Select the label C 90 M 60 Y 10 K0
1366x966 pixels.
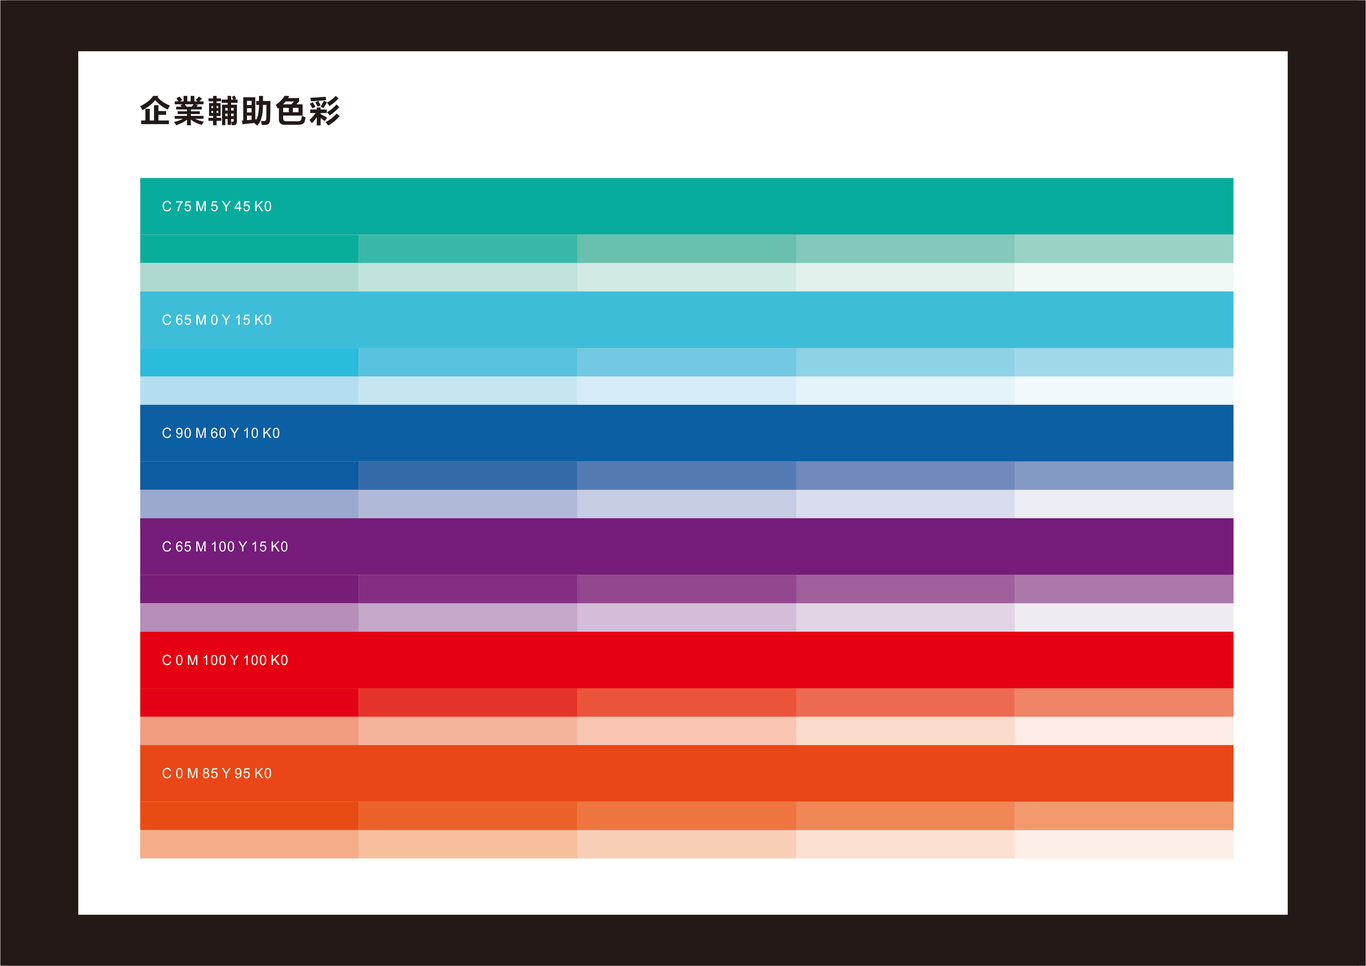221,433
